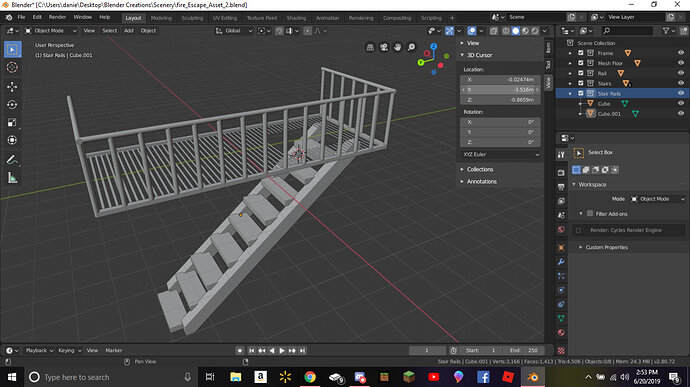Select rendered viewport shading mode
This screenshot has width=690, height=387.
point(535,31)
